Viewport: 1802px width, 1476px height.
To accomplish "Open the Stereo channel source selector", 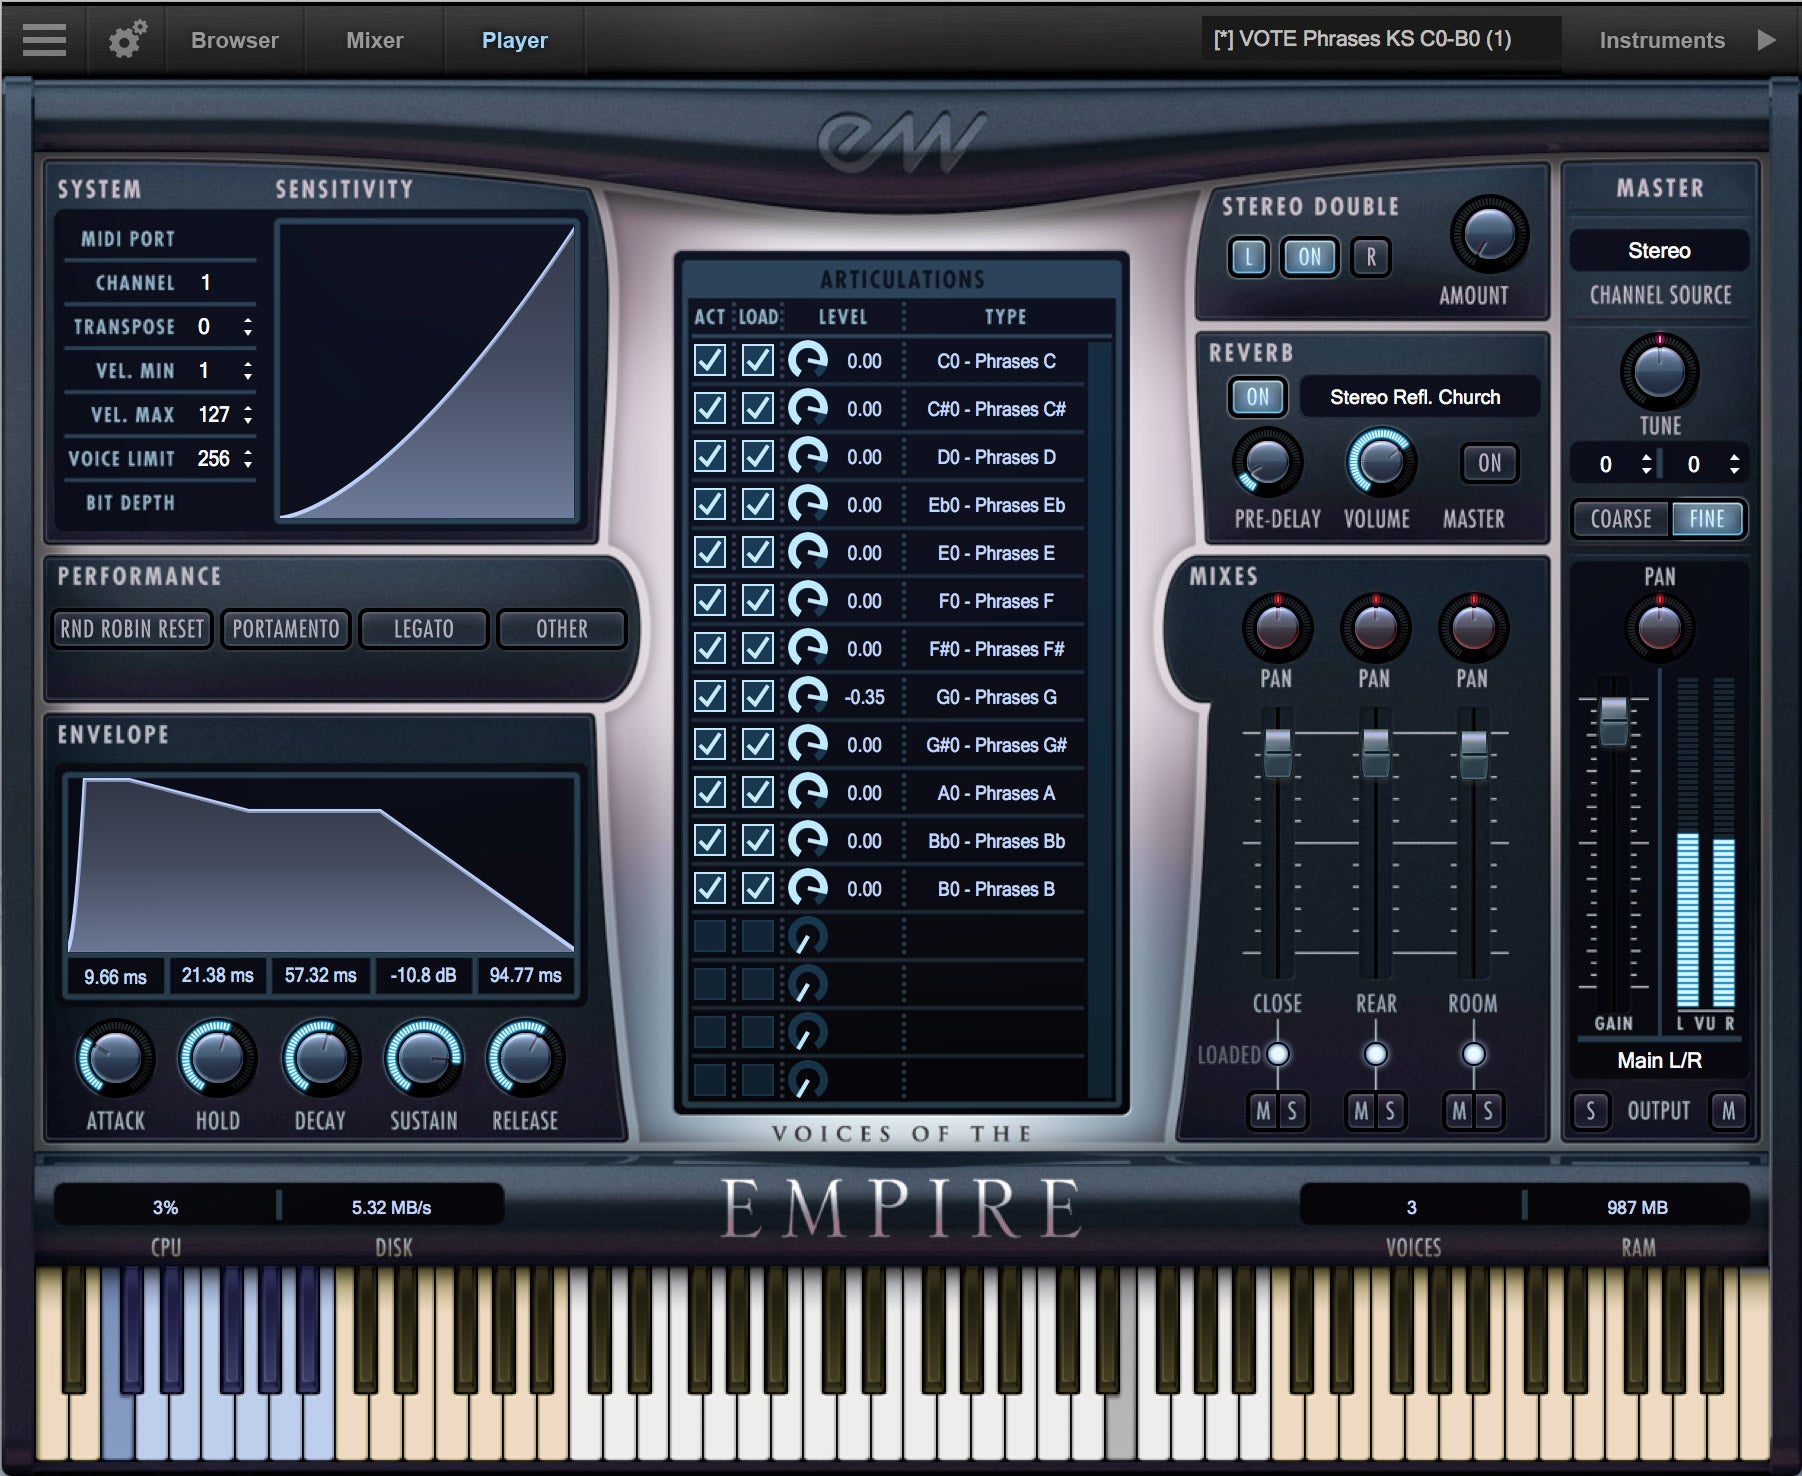I will coord(1658,250).
